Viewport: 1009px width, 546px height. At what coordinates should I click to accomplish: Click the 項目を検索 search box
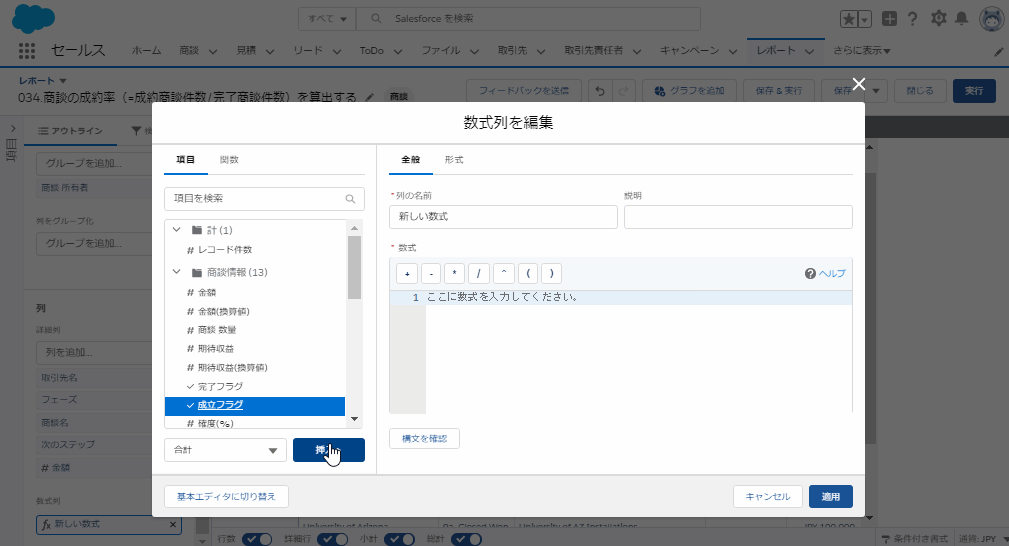264,199
